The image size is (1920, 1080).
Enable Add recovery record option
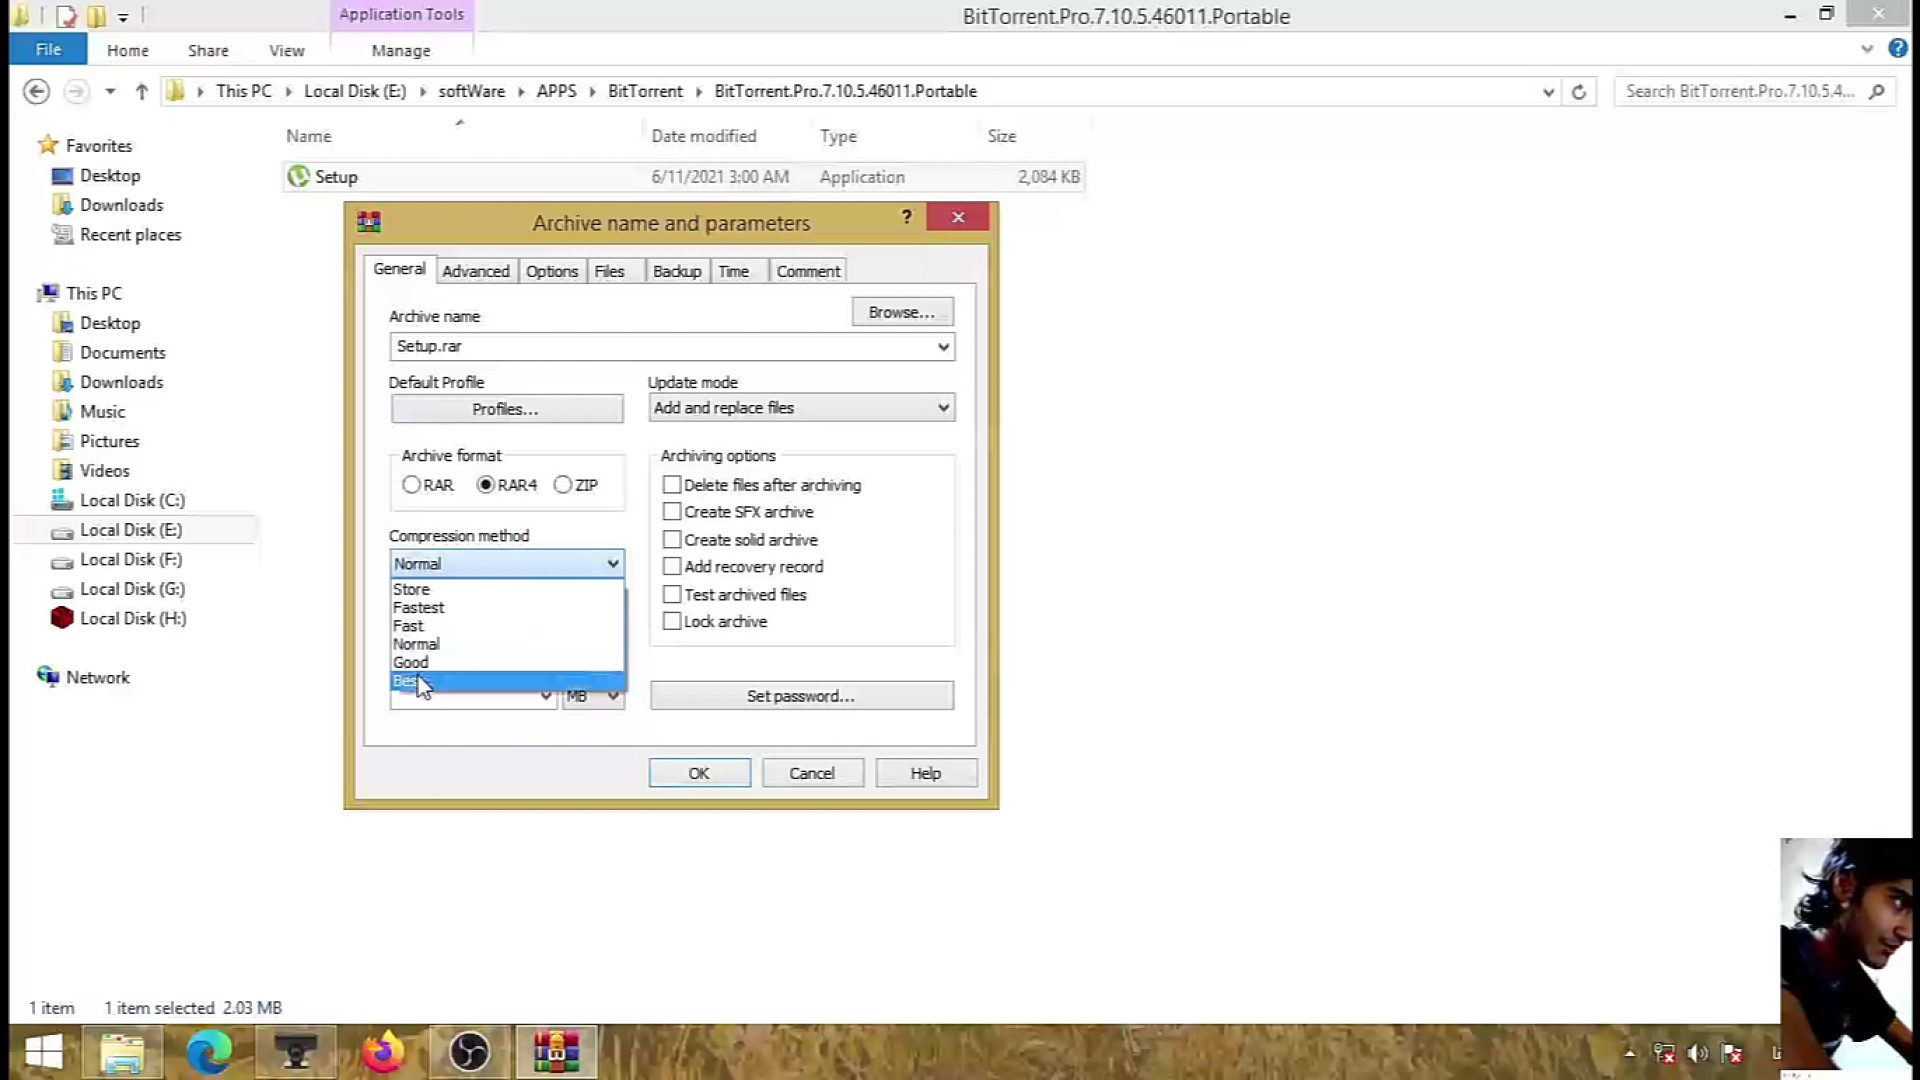coord(672,567)
